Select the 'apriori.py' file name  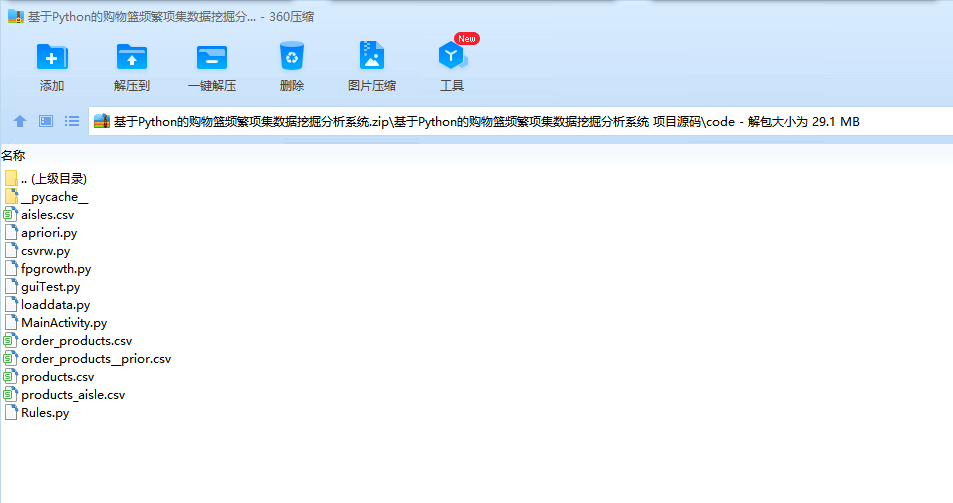[x=49, y=233]
